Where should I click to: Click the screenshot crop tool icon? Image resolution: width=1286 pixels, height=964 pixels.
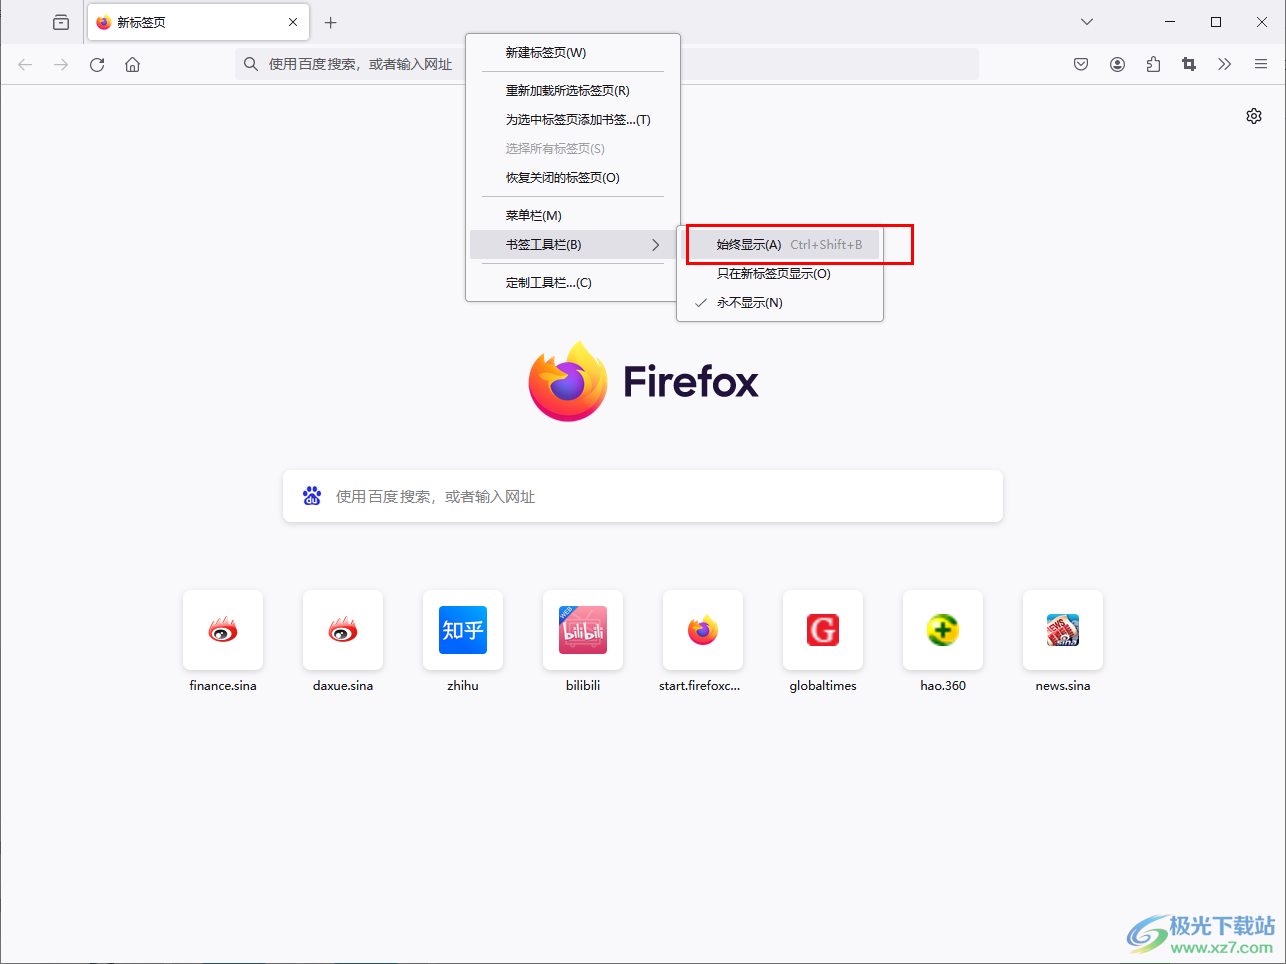[x=1189, y=64]
